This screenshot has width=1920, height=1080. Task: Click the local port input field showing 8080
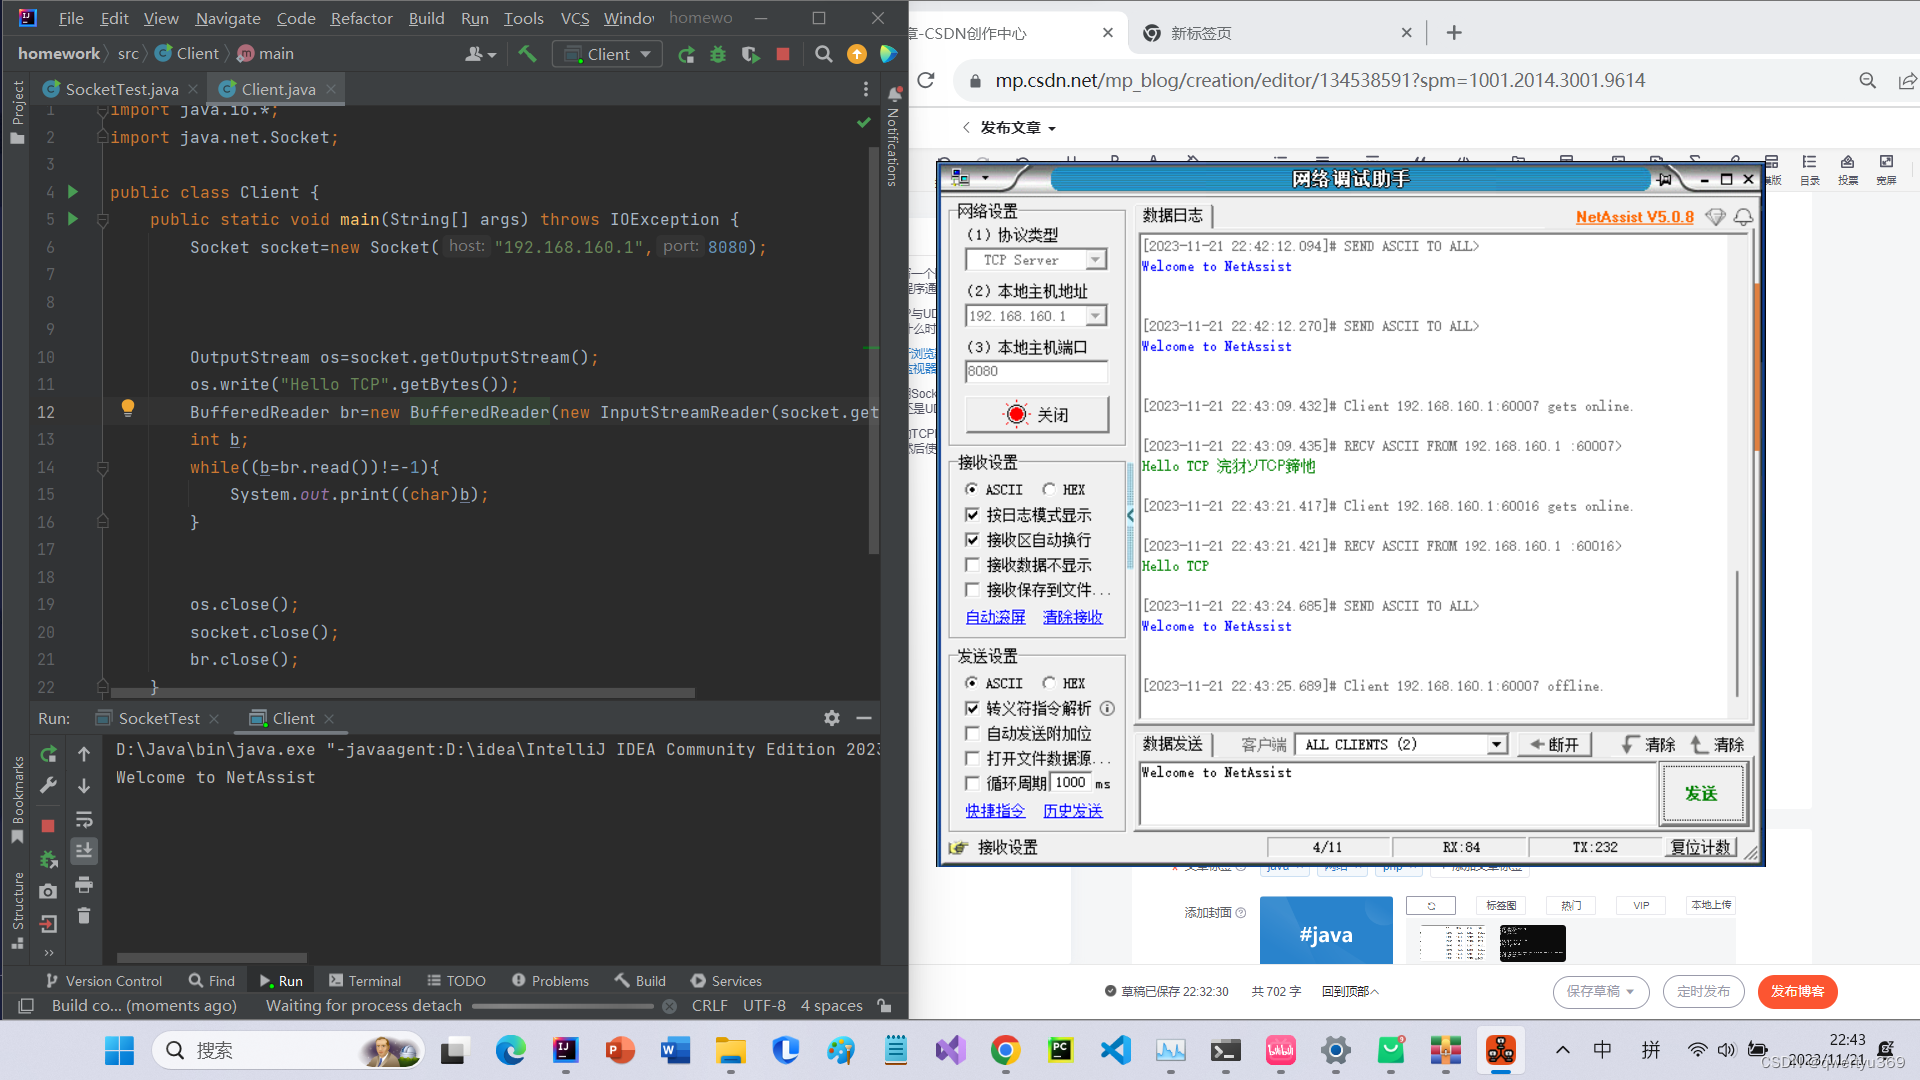(1035, 371)
